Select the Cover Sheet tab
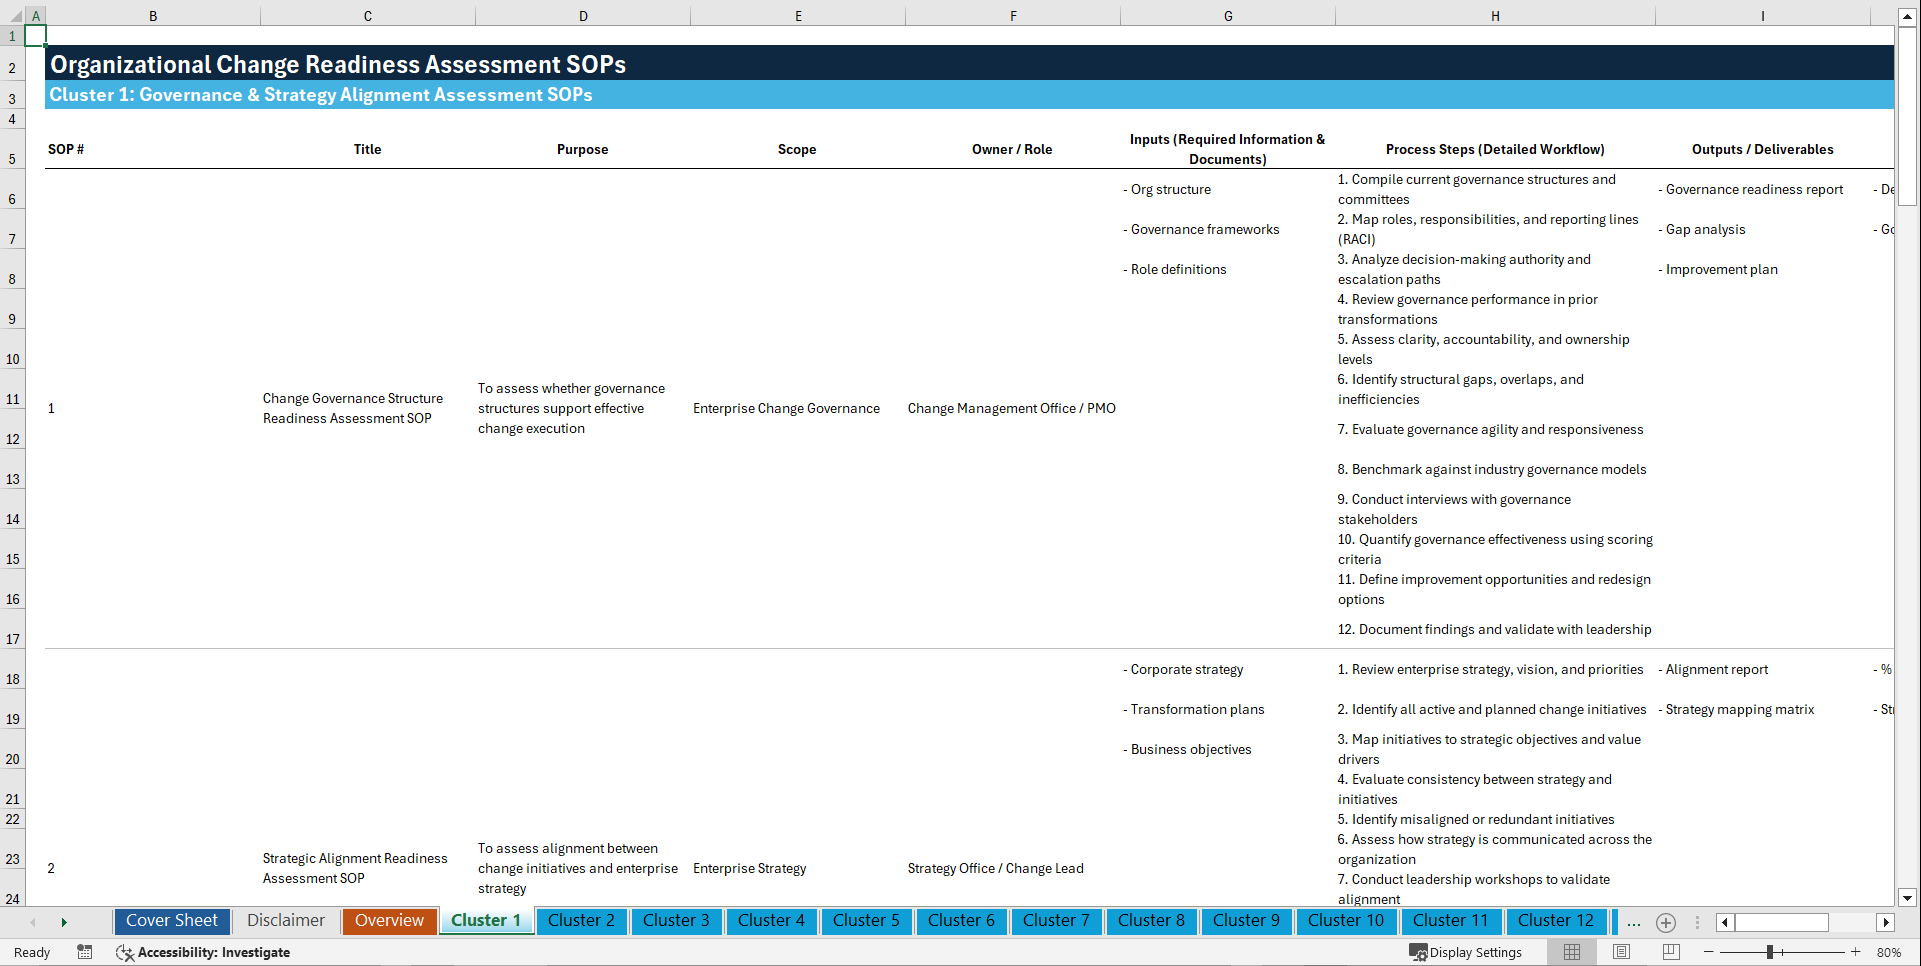 (171, 921)
